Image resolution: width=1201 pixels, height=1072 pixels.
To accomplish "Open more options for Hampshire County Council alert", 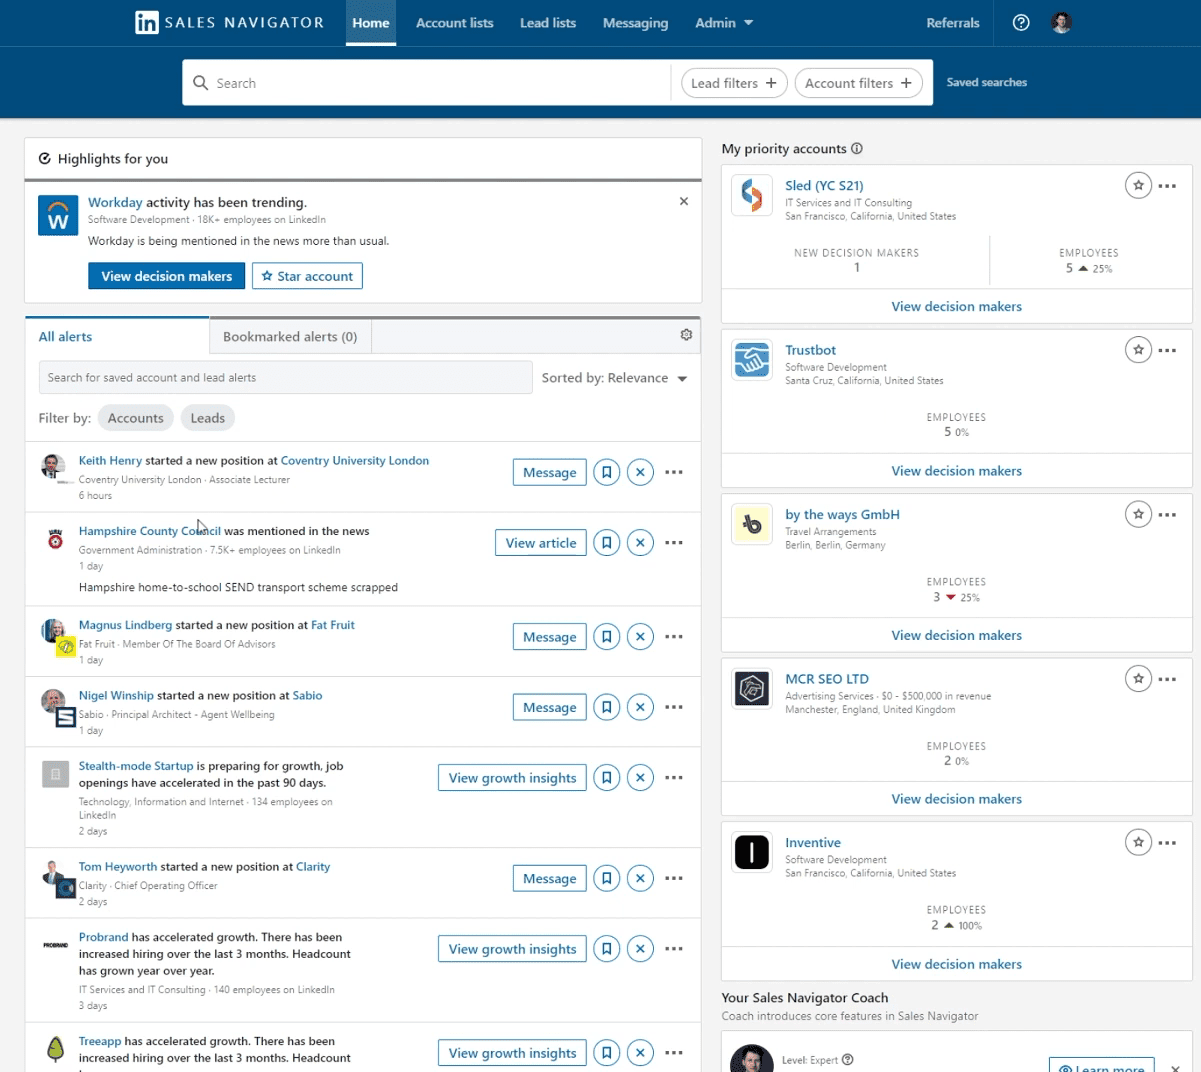I will click(674, 543).
